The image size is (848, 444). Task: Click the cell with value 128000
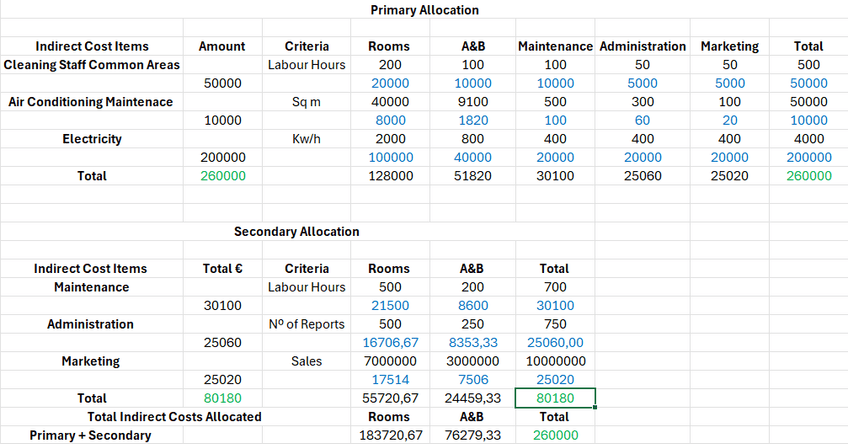(x=390, y=176)
